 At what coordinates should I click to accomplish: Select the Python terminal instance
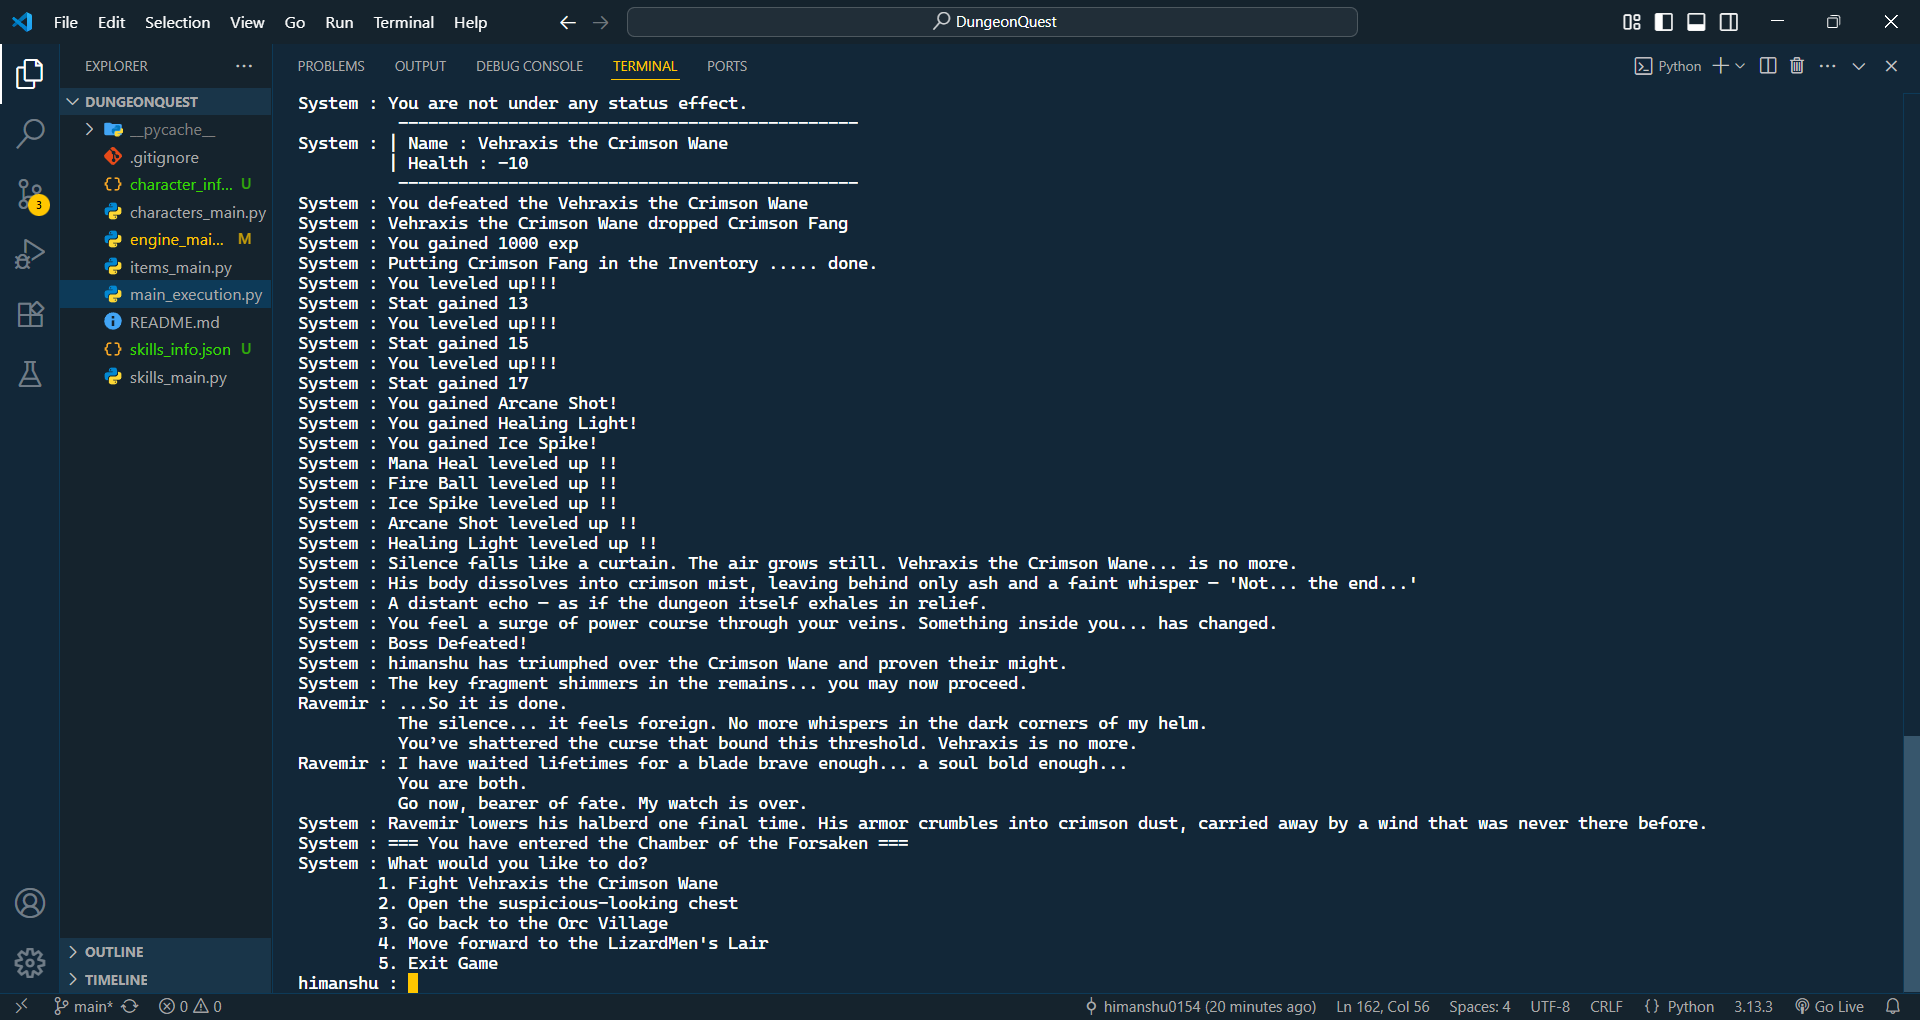pos(1667,66)
